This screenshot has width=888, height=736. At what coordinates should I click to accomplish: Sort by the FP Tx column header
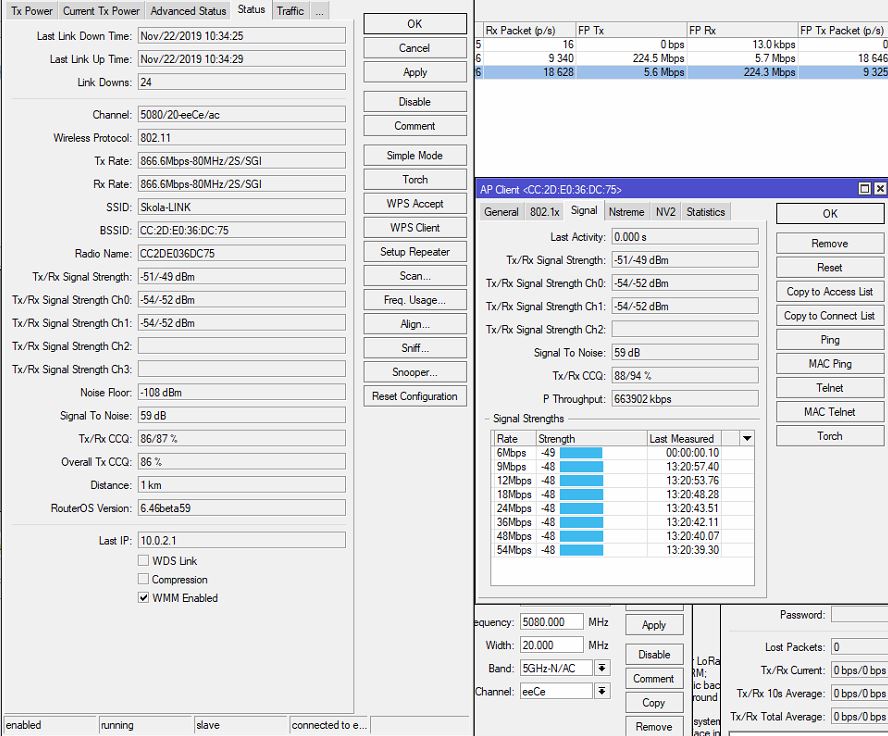pyautogui.click(x=631, y=31)
